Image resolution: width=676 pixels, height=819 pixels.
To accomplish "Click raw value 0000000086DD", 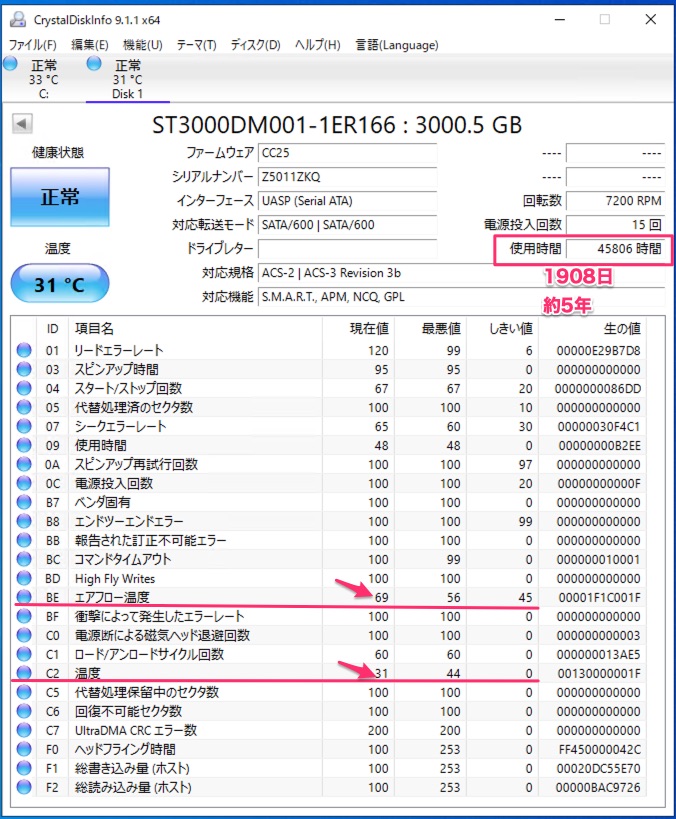I will coord(598,389).
